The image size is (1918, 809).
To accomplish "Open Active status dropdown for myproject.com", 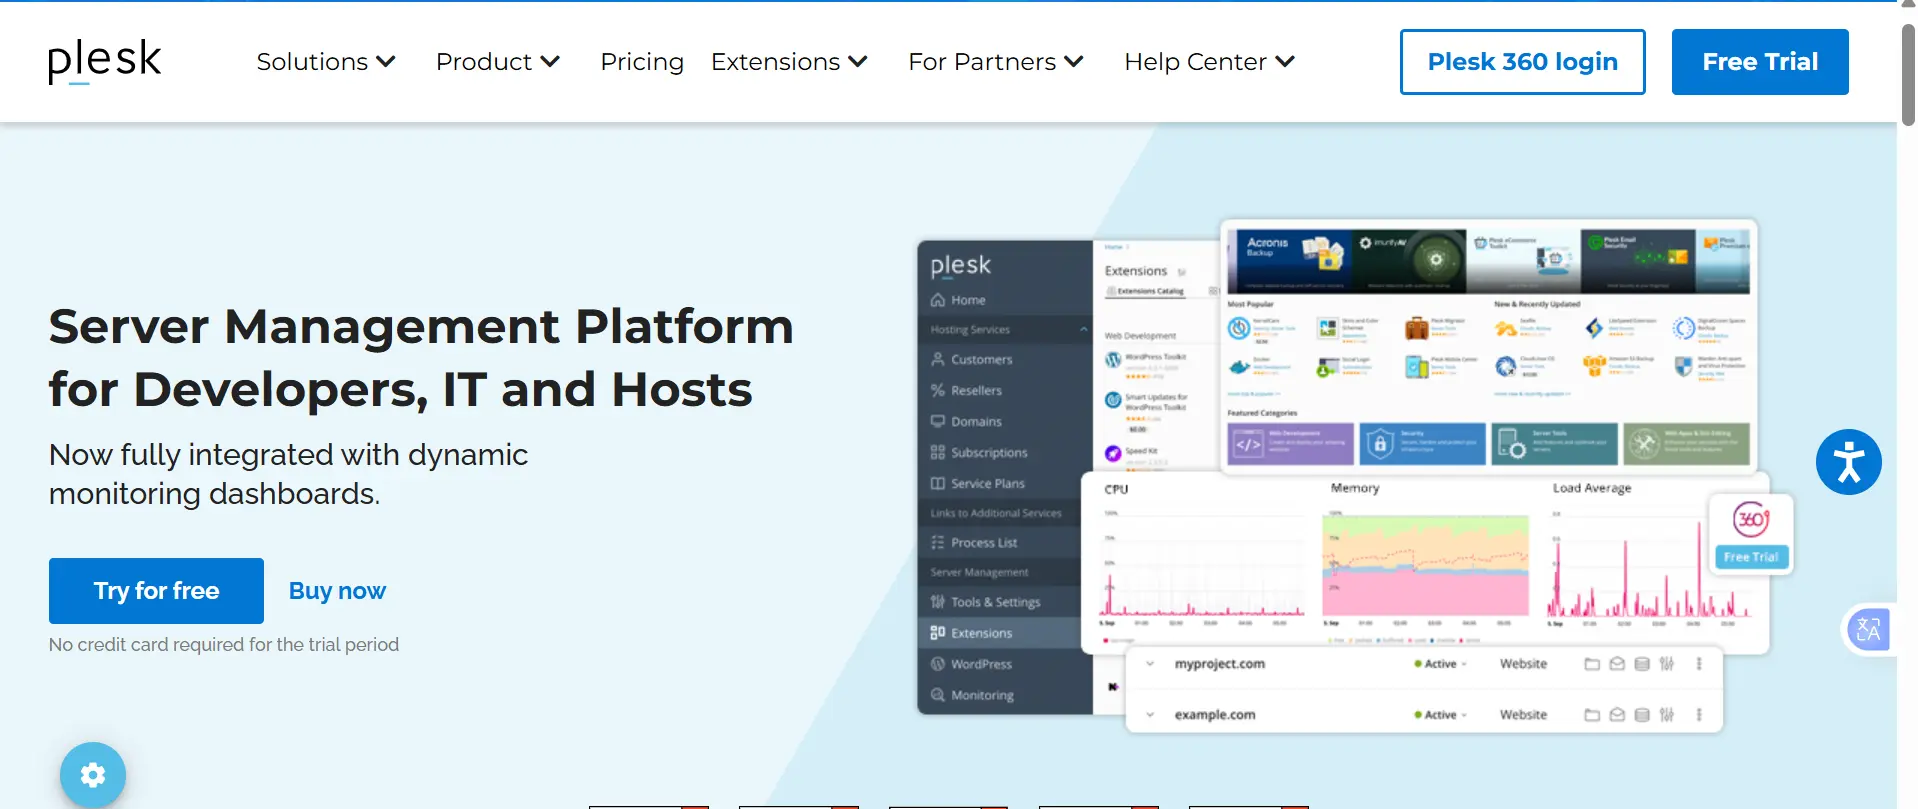I will (x=1441, y=664).
